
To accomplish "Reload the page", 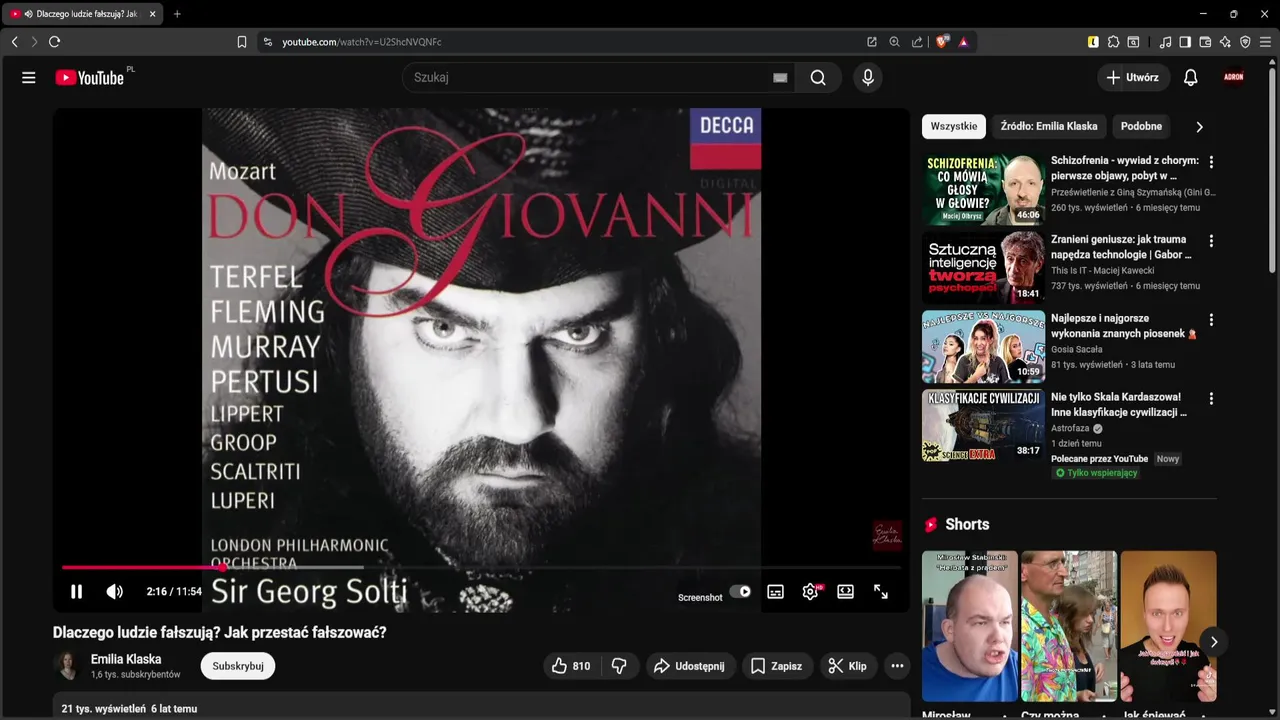I will tap(54, 42).
